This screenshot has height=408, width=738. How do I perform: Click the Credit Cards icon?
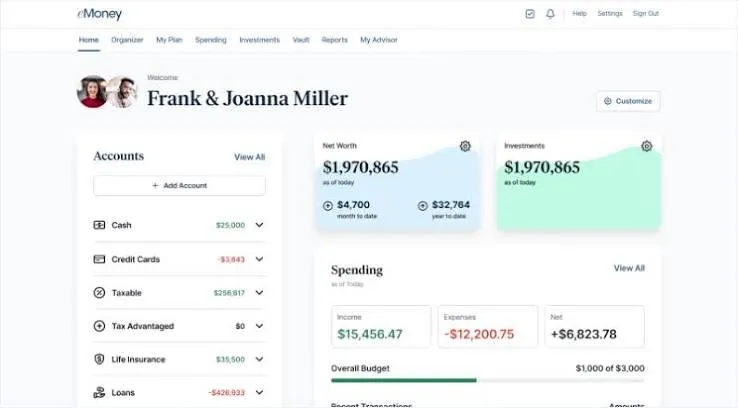(99, 259)
